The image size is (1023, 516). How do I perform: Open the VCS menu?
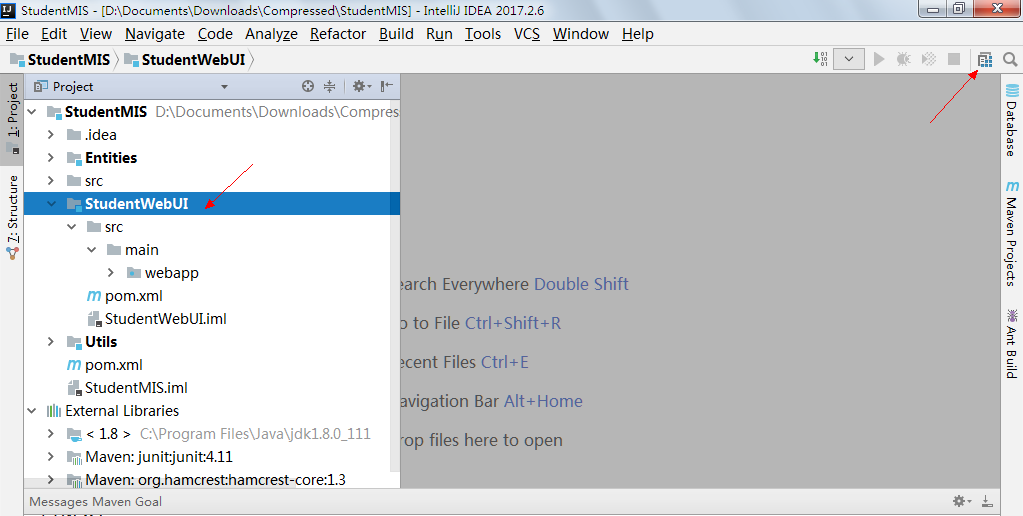[x=527, y=34]
